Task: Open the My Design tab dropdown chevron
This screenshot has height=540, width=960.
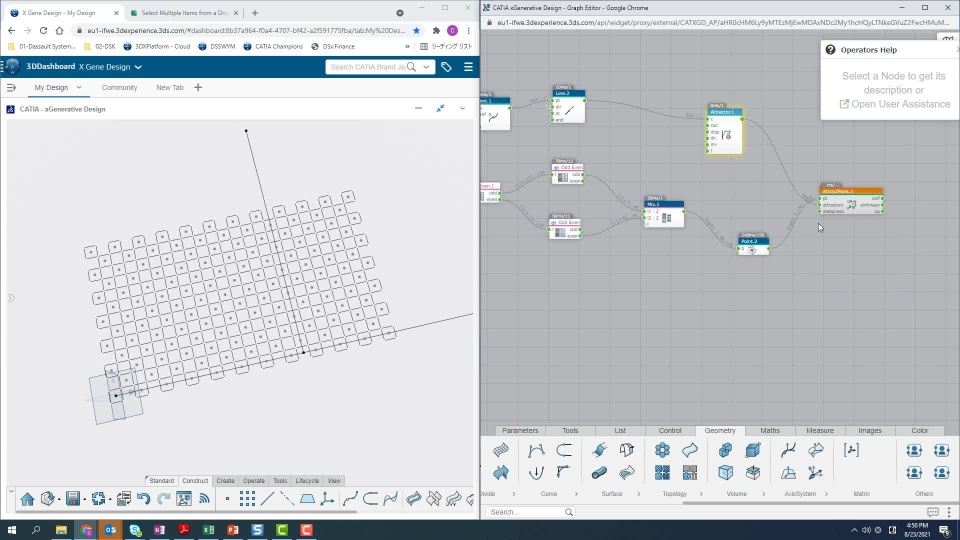Action: point(79,88)
